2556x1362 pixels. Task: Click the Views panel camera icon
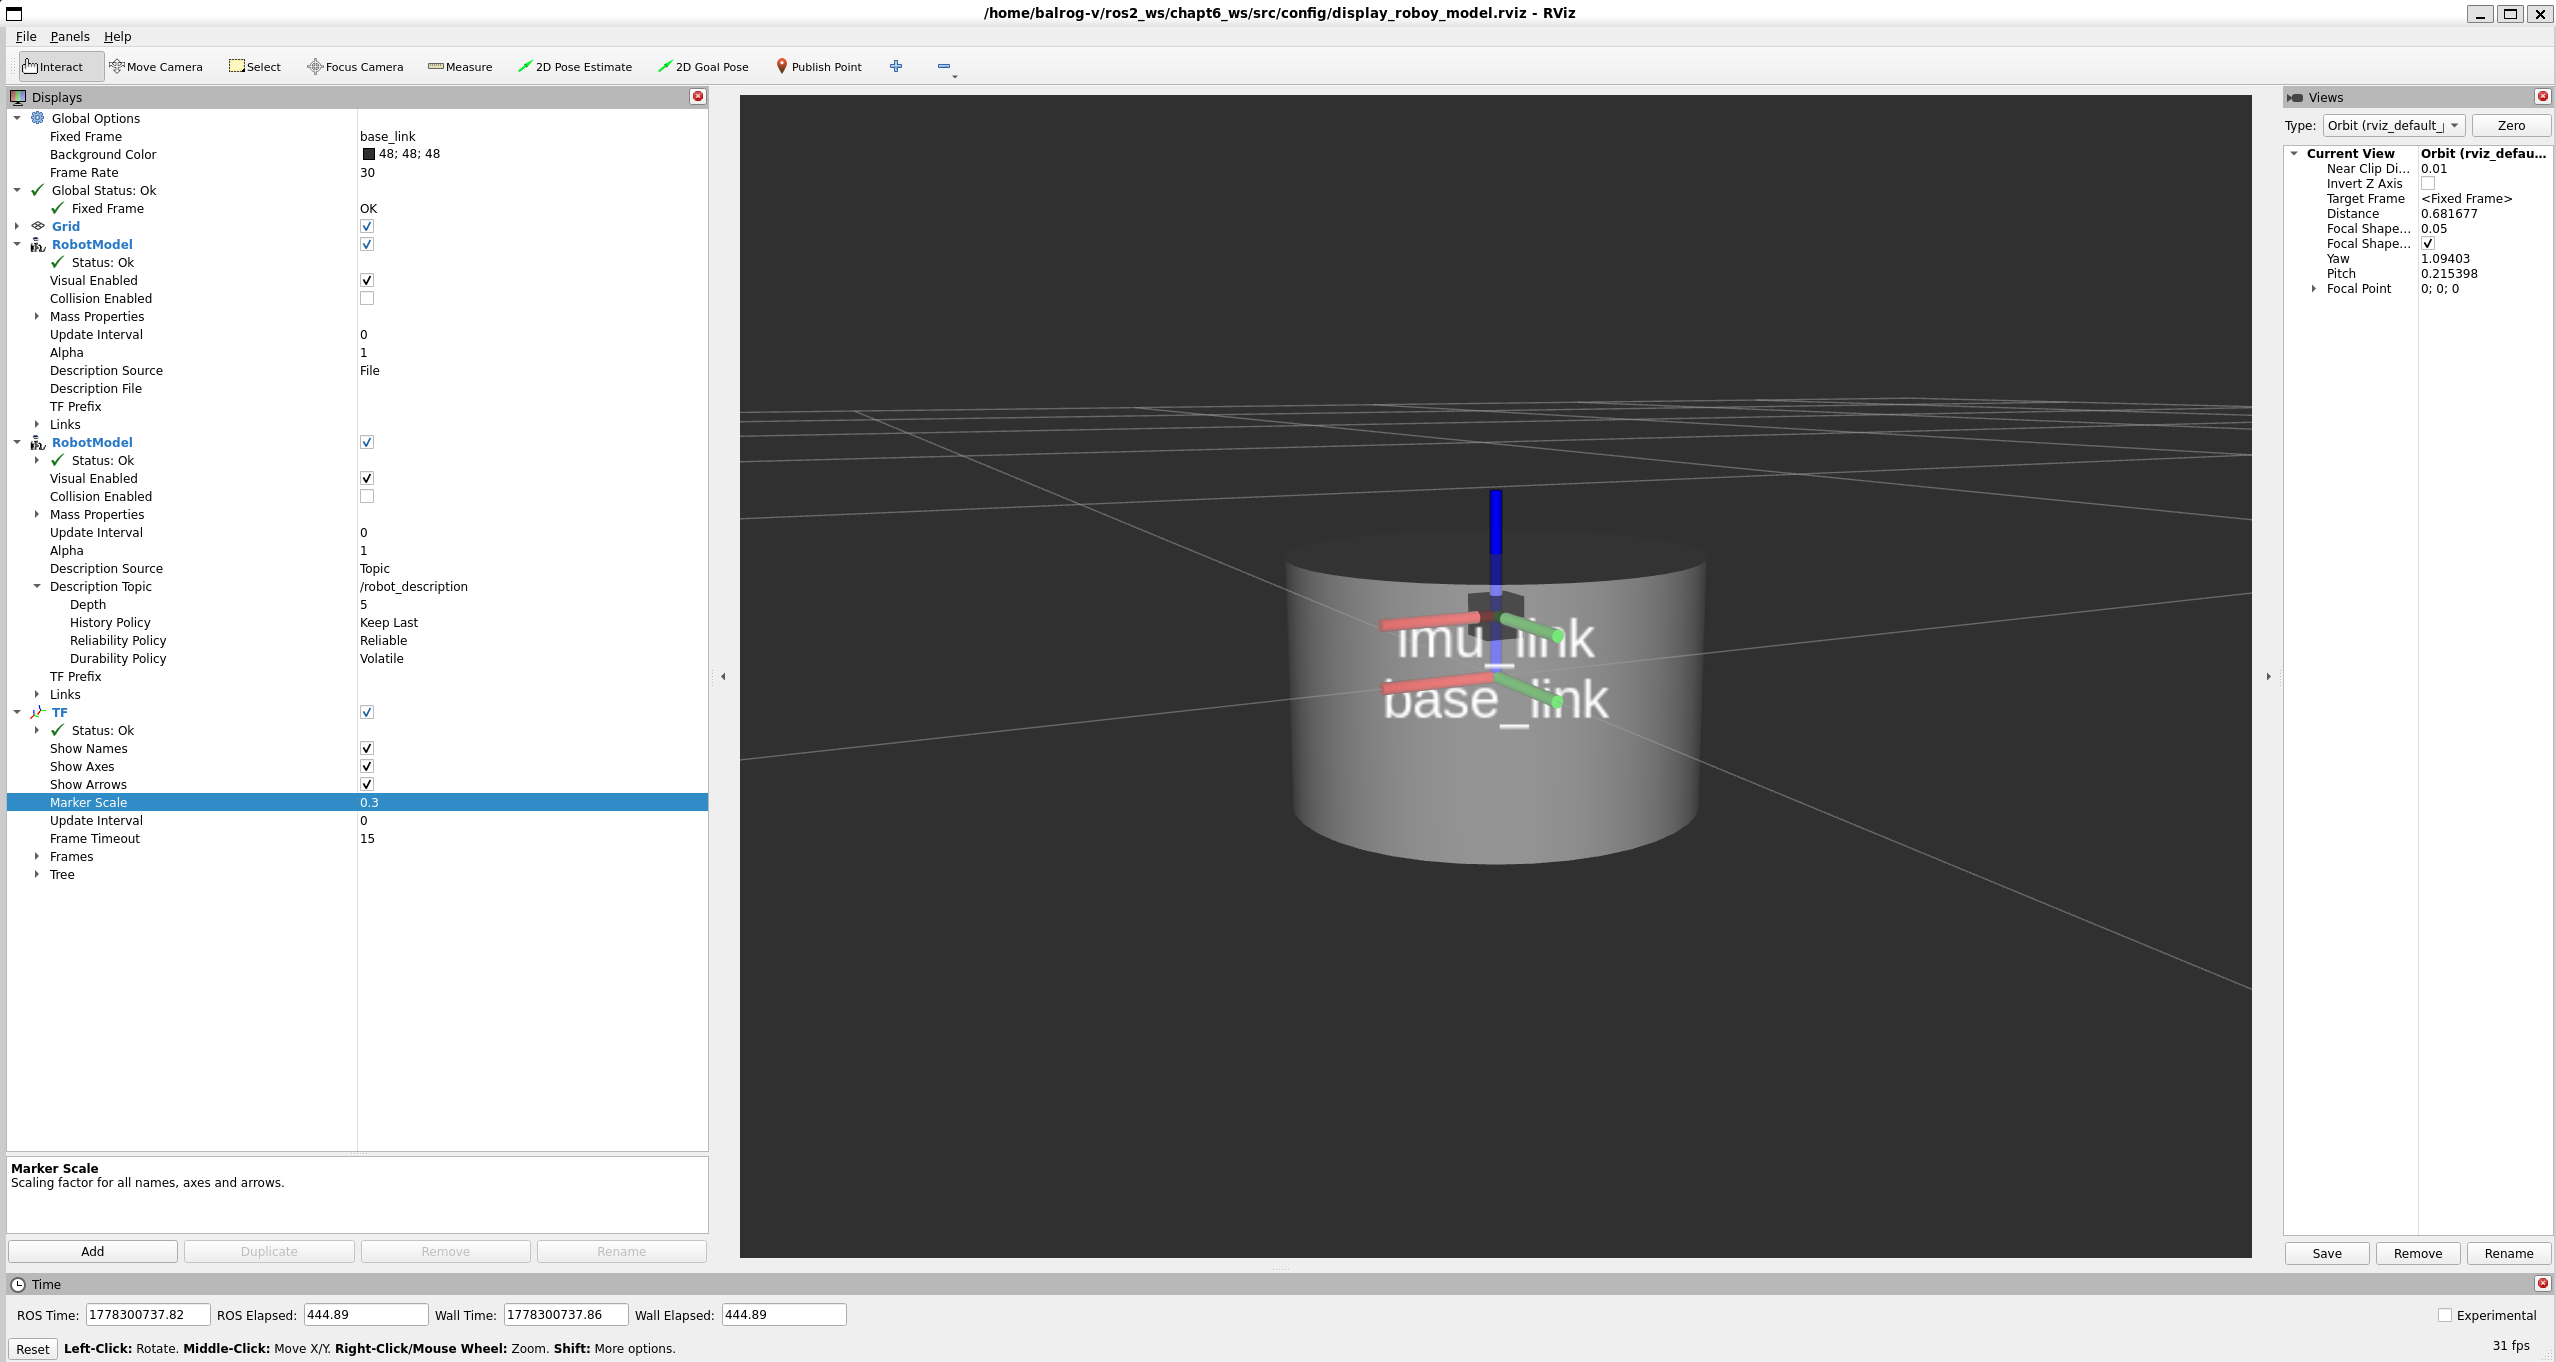[2295, 97]
